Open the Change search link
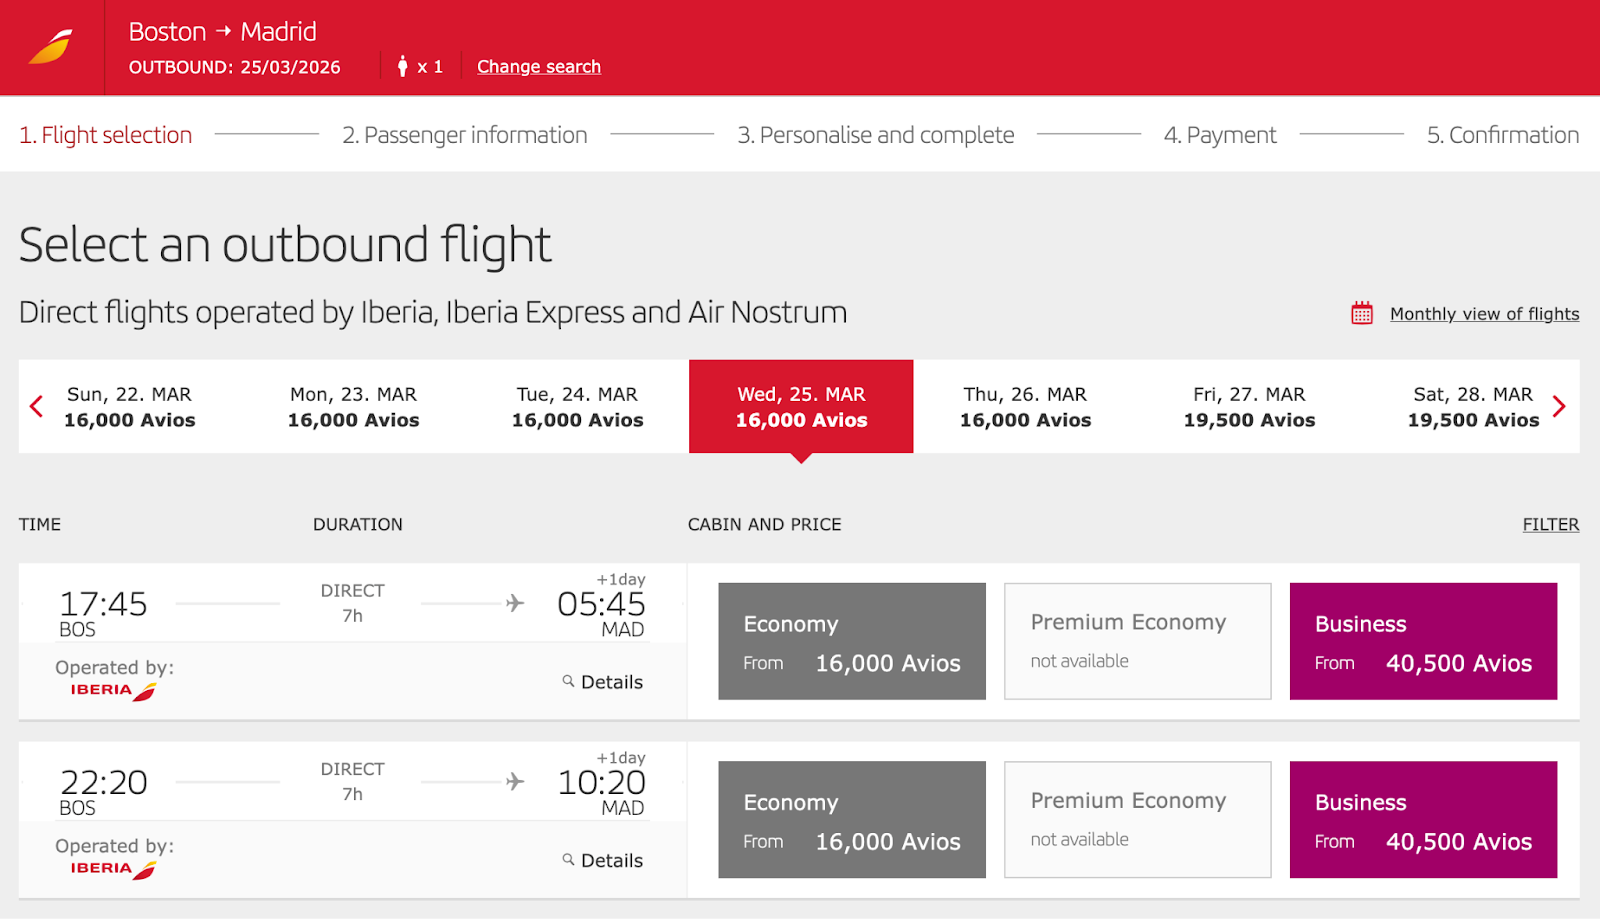This screenshot has height=919, width=1600. [x=539, y=66]
